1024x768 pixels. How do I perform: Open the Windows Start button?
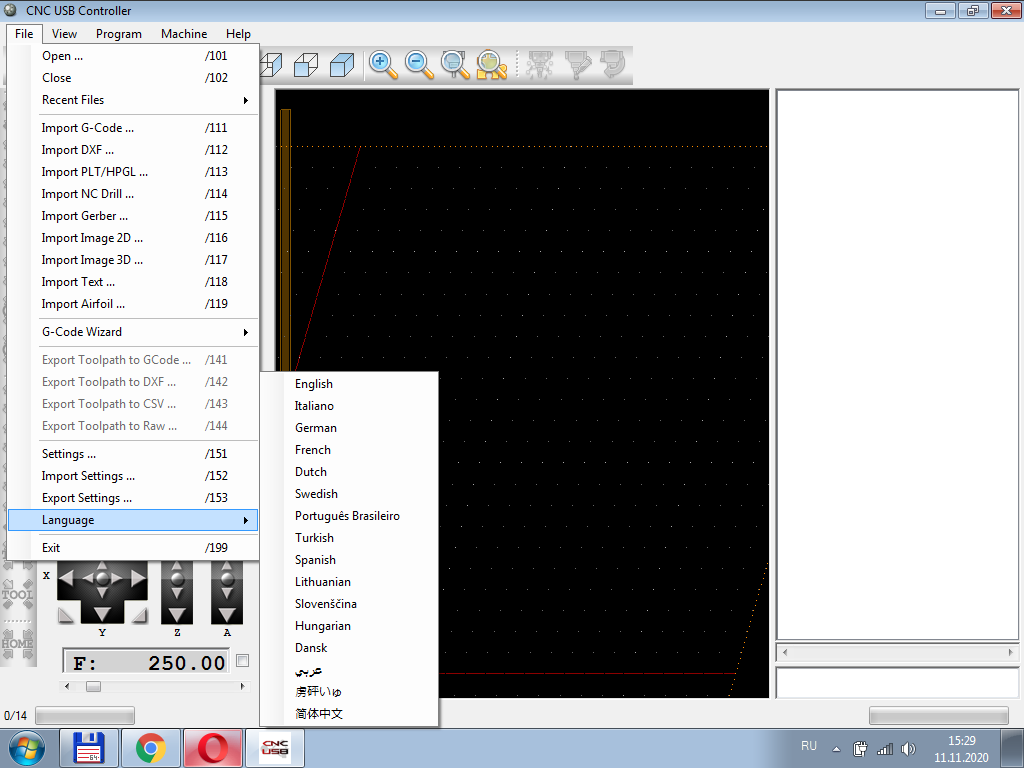coord(27,748)
